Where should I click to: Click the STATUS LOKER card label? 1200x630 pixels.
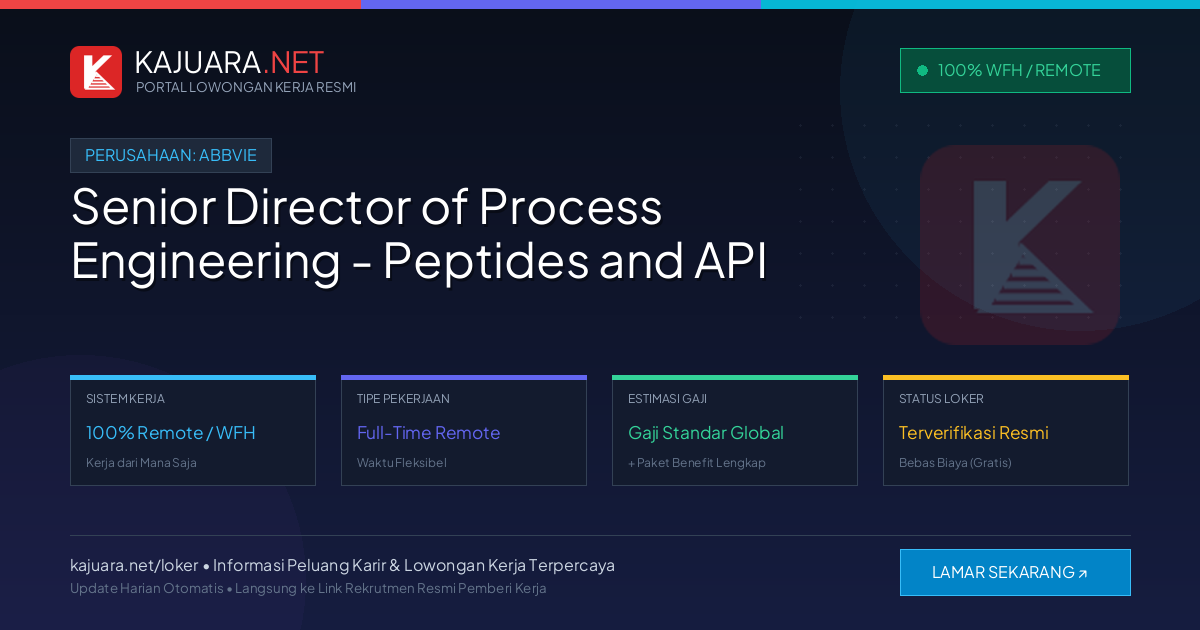click(x=941, y=398)
